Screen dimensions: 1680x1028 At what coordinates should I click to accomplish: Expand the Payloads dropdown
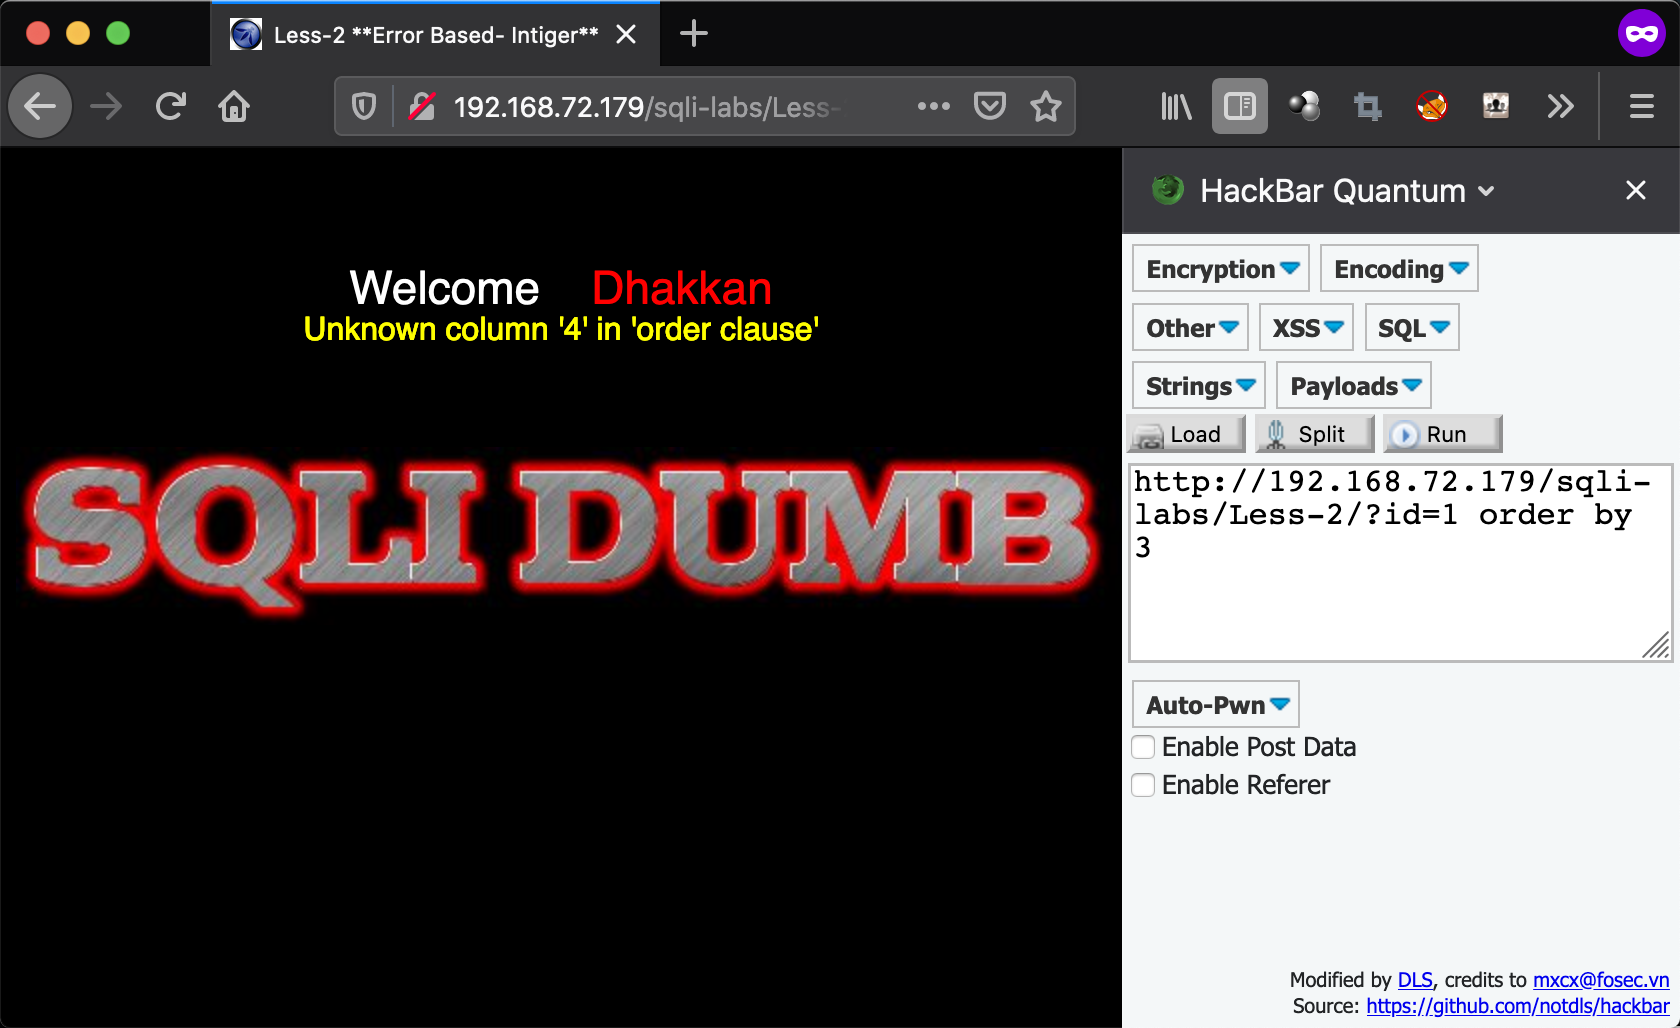pyautogui.click(x=1354, y=386)
